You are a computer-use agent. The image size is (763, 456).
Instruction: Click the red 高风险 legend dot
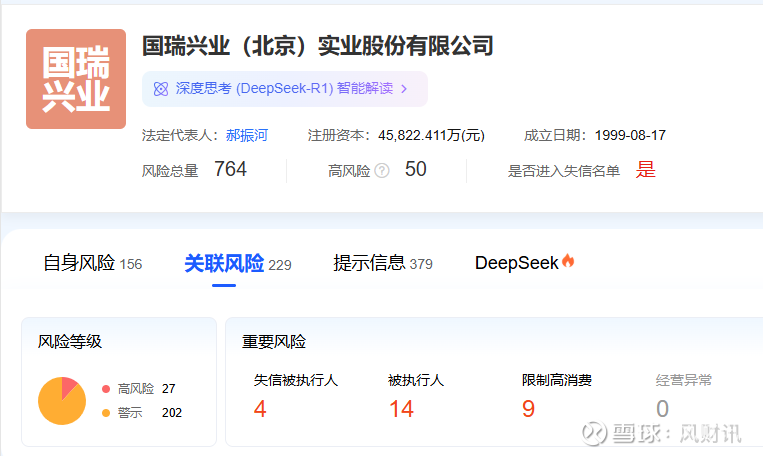click(x=106, y=389)
